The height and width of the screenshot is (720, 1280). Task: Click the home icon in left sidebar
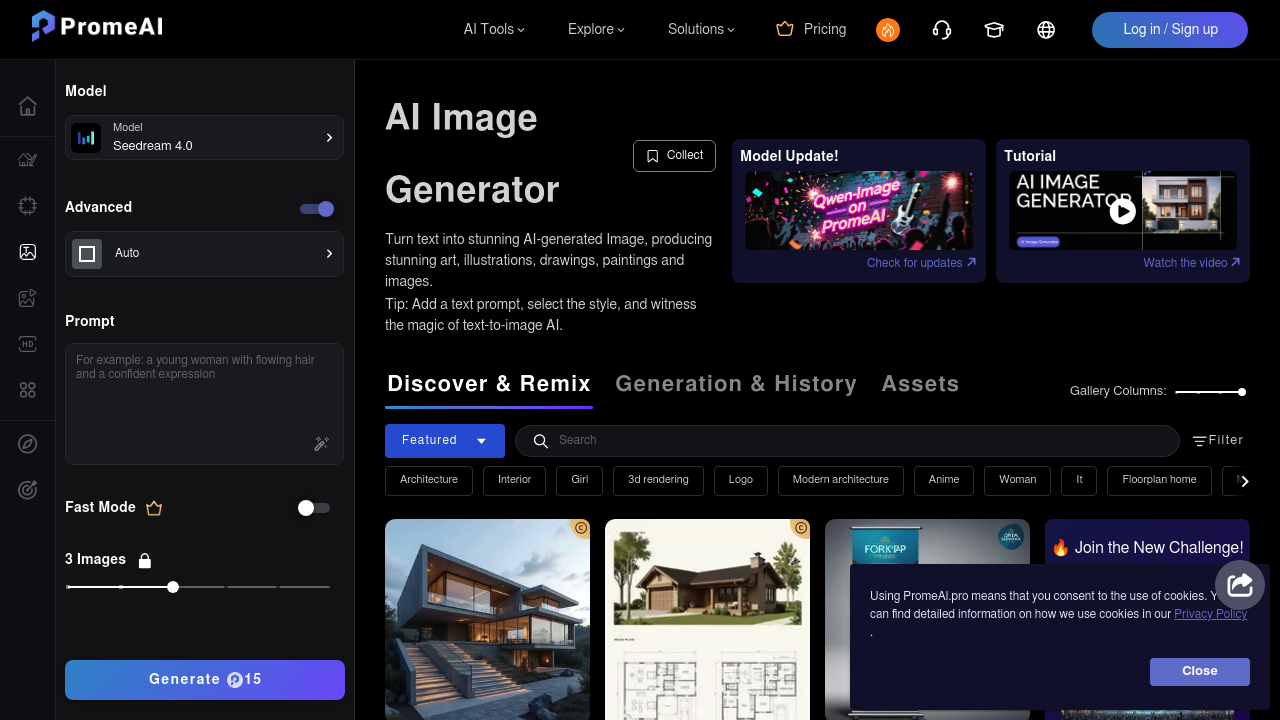coord(27,106)
